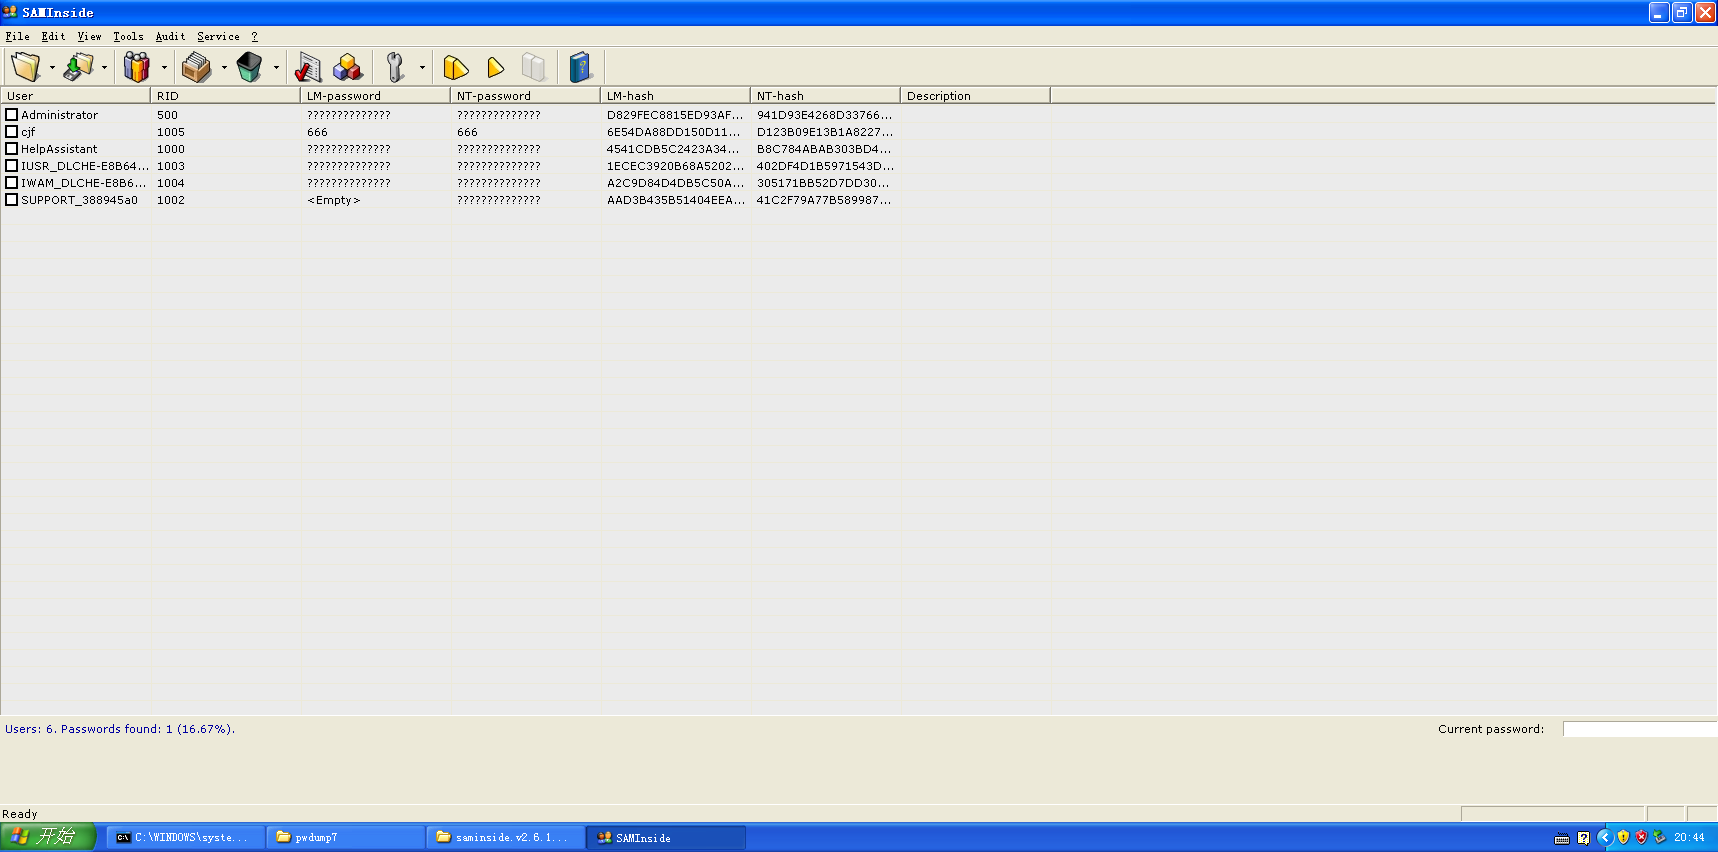Image resolution: width=1718 pixels, height=852 pixels.
Task: Select the IWAM NT-hash 305171BB52D7DD30...
Action: click(823, 183)
